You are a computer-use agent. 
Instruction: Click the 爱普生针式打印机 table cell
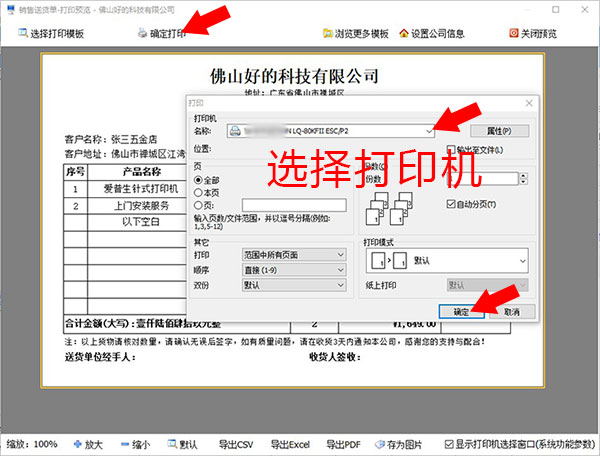pos(140,189)
